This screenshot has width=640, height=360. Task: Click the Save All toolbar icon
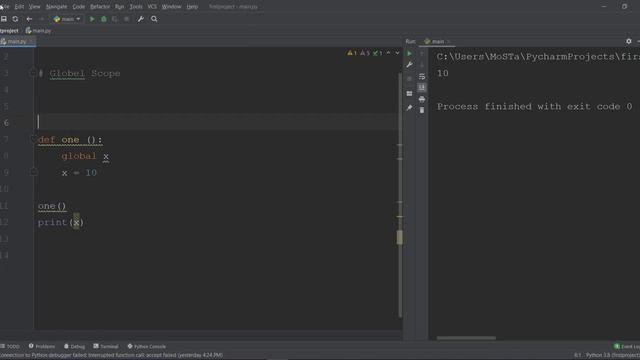(x=4, y=19)
